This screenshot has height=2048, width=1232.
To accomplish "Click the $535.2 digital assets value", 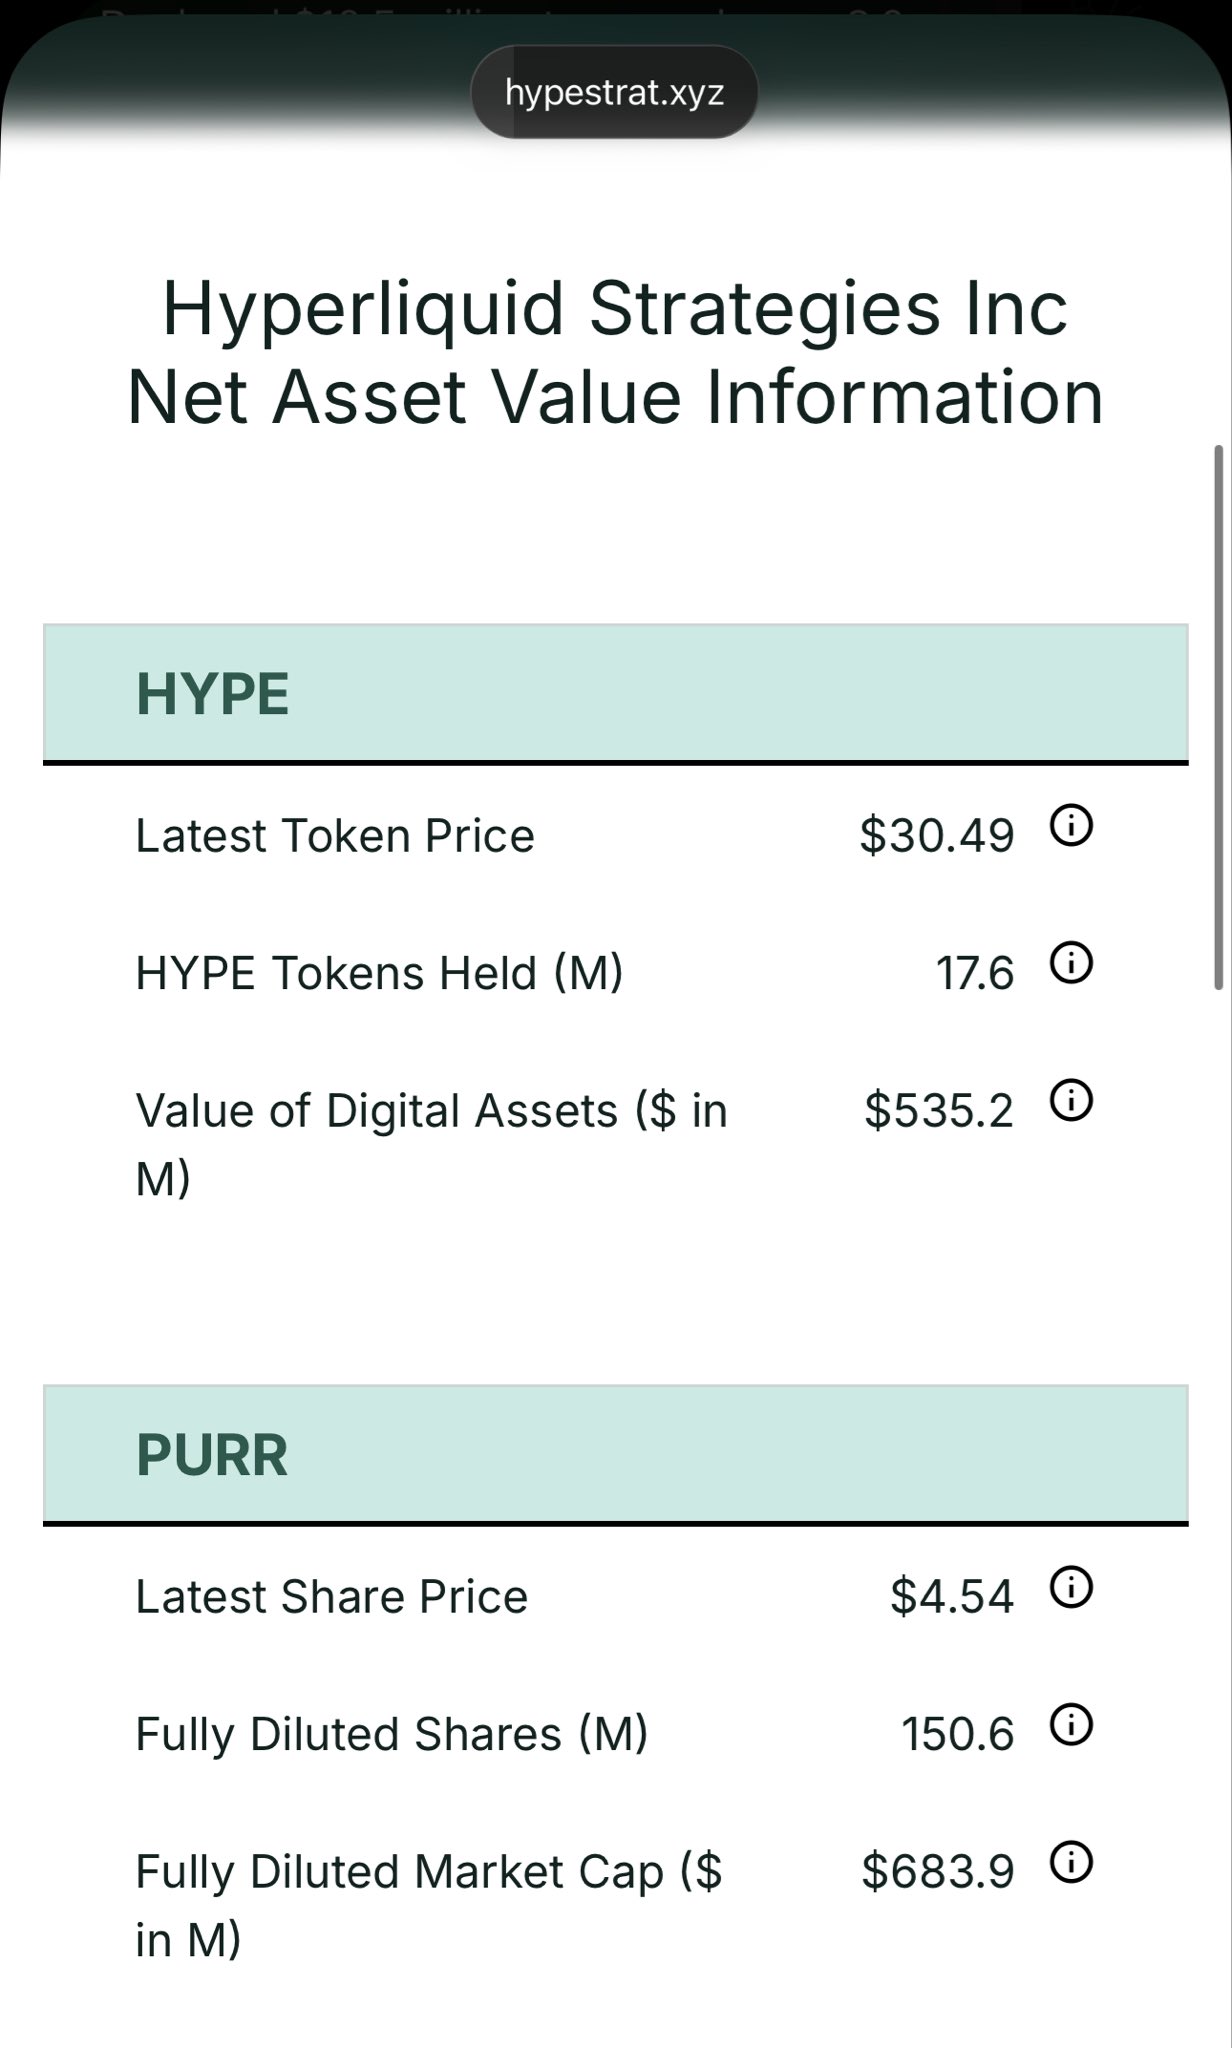I will (x=939, y=1110).
